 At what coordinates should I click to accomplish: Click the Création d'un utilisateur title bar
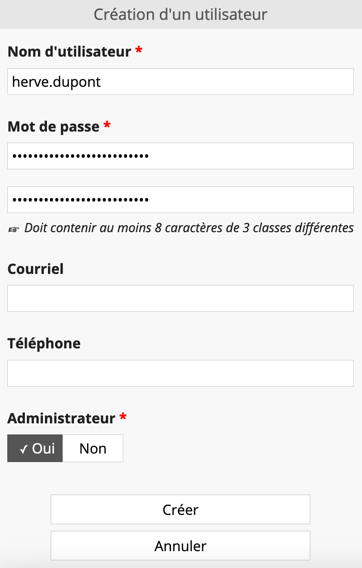[x=181, y=14]
